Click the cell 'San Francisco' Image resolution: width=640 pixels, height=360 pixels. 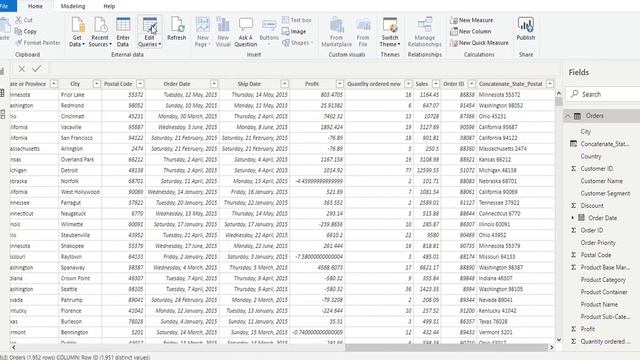click(80, 138)
